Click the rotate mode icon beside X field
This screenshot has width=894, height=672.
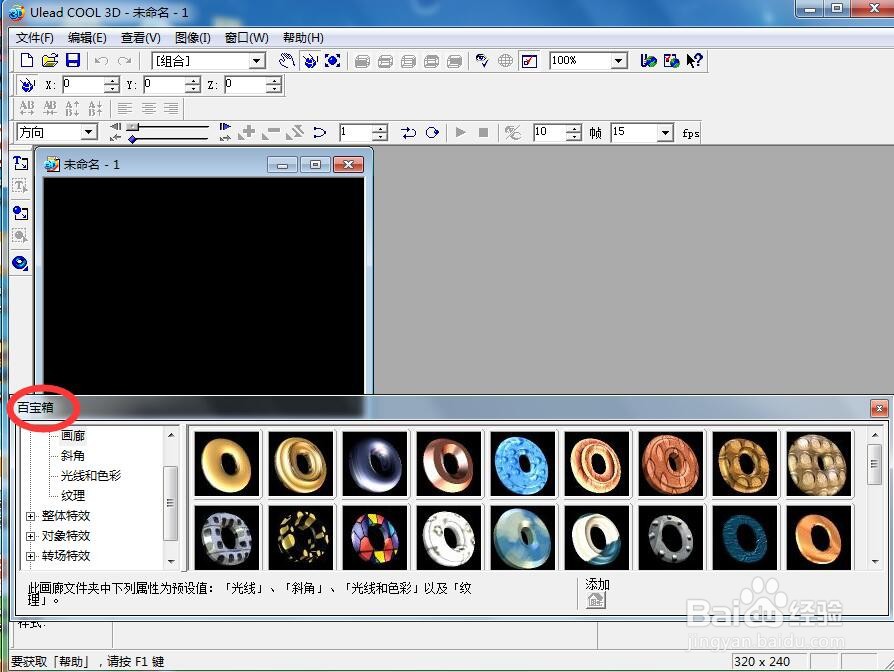click(x=27, y=85)
